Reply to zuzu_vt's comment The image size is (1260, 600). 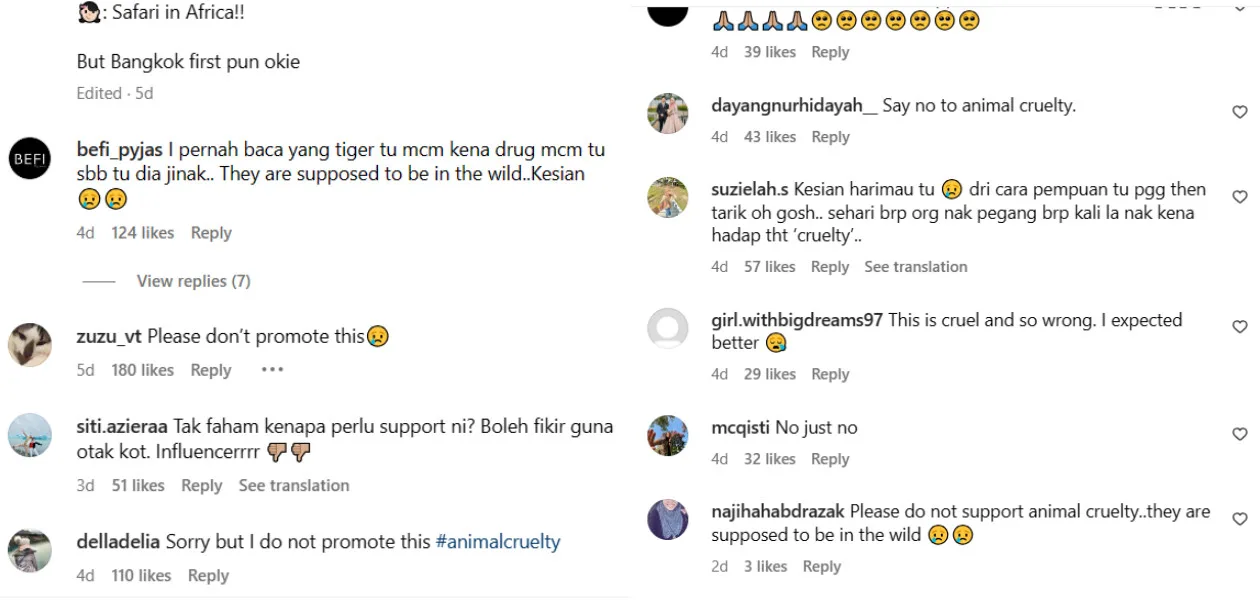211,370
